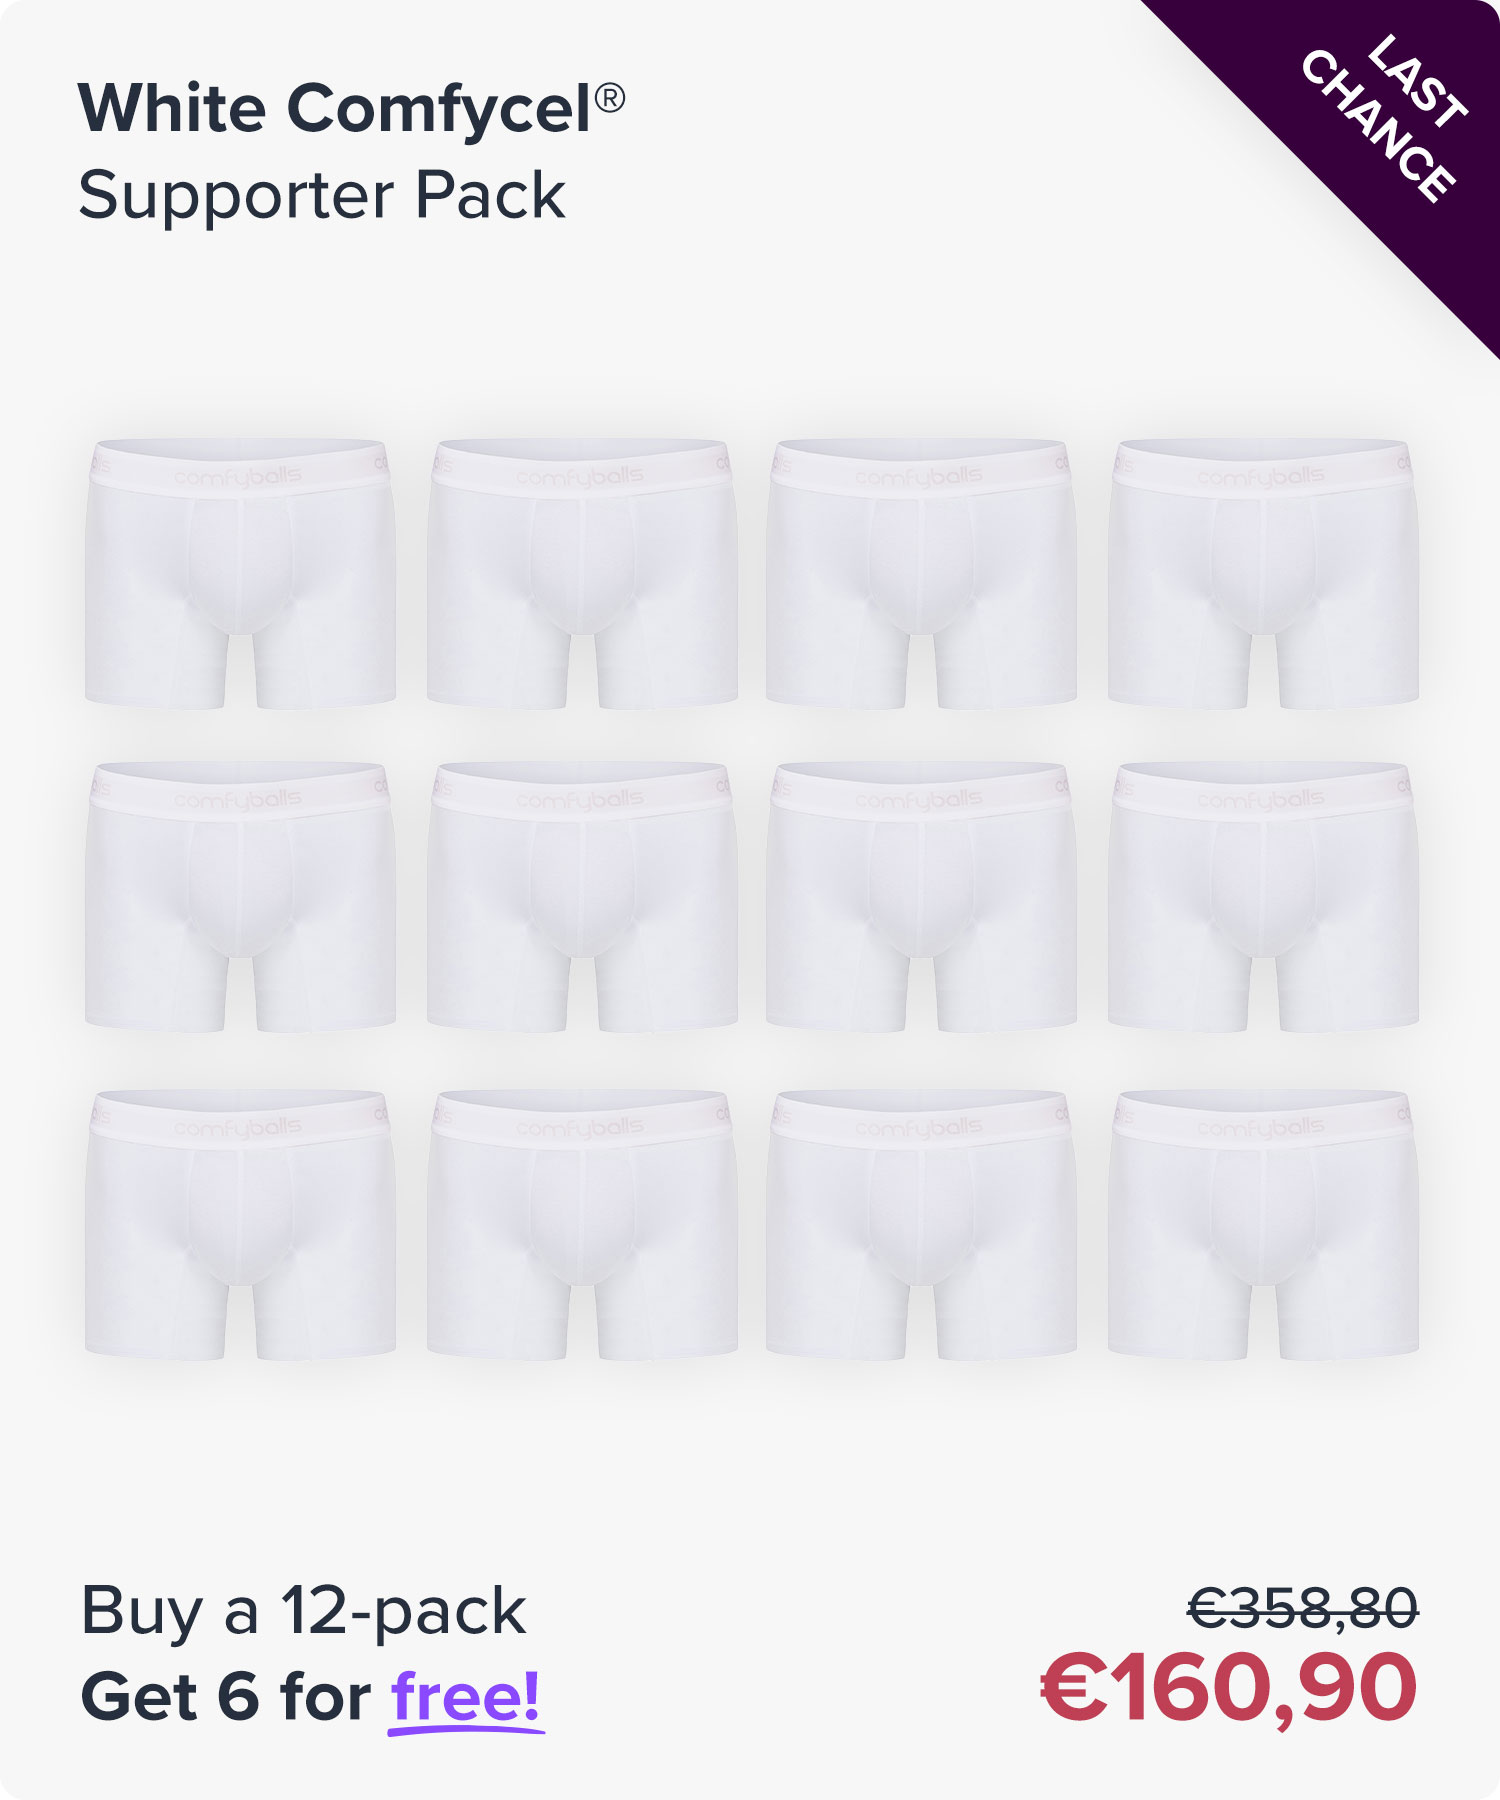
Task: Select the fourth boxer in the middle row
Action: (x=1263, y=897)
